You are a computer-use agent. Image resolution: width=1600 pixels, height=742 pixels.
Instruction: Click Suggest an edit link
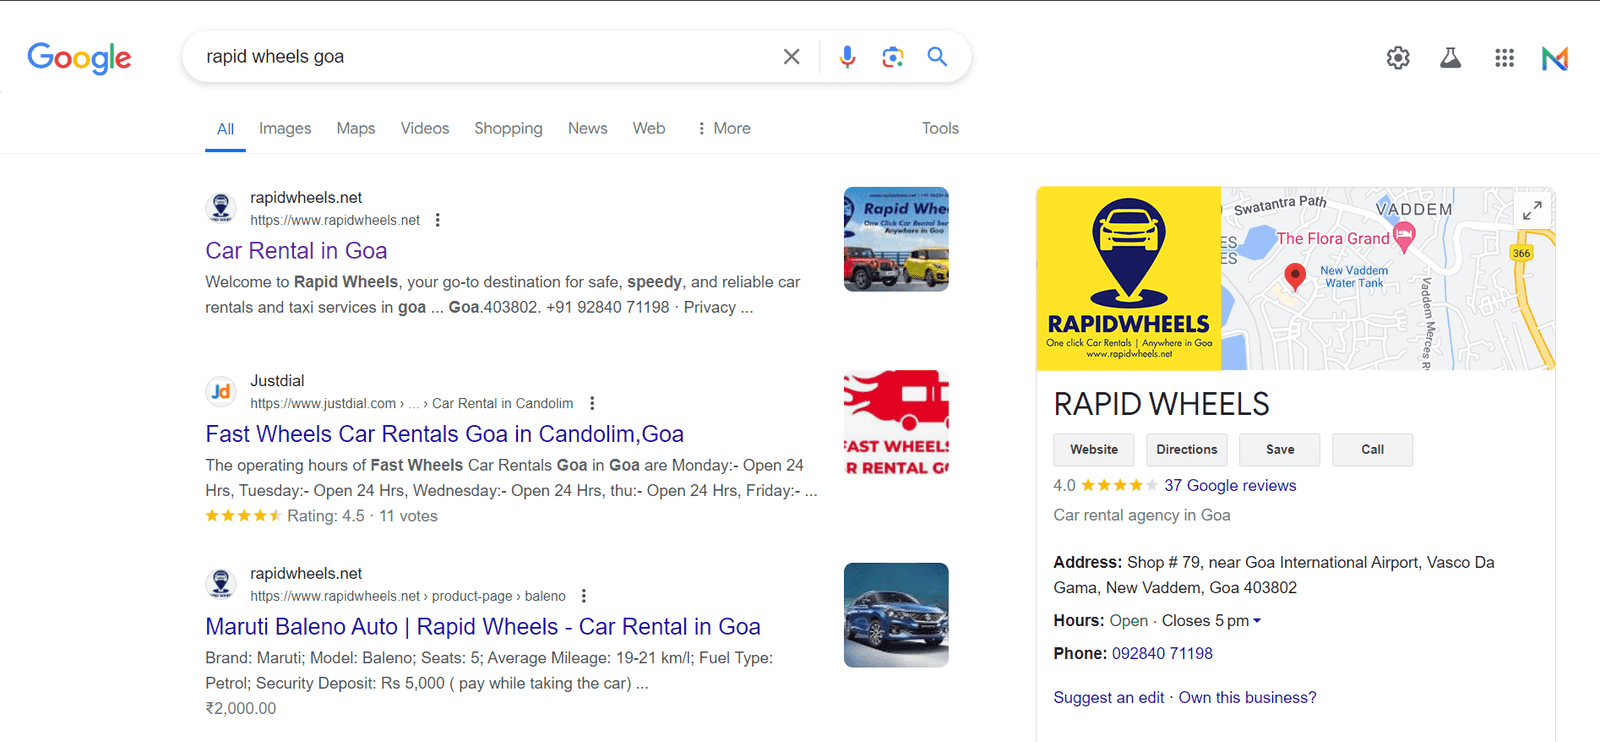(1109, 697)
